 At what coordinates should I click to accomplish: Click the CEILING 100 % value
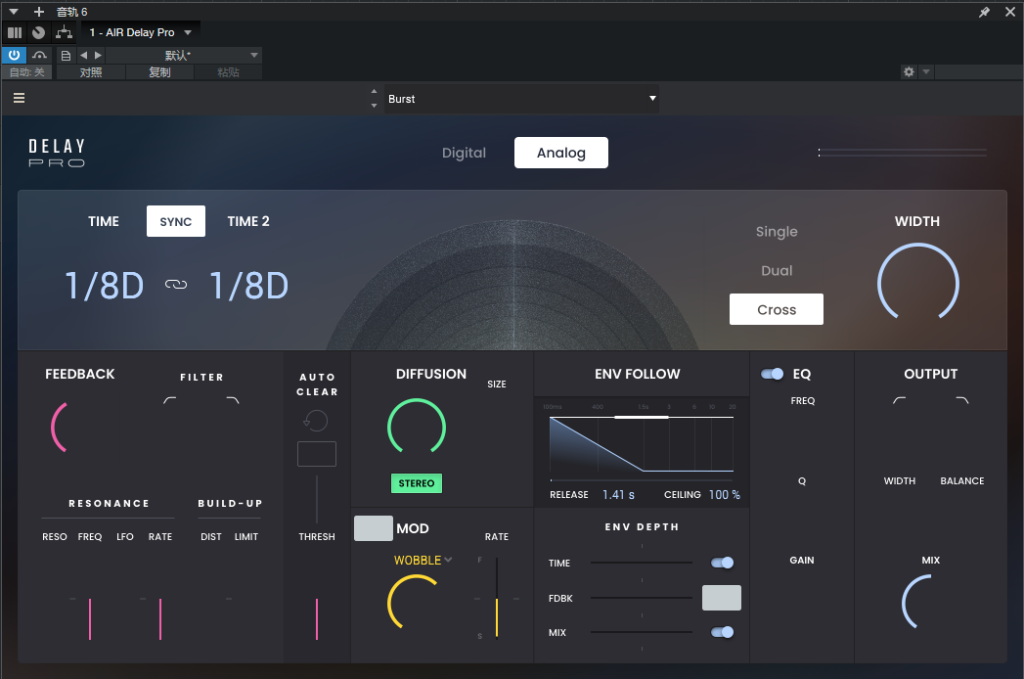(724, 495)
